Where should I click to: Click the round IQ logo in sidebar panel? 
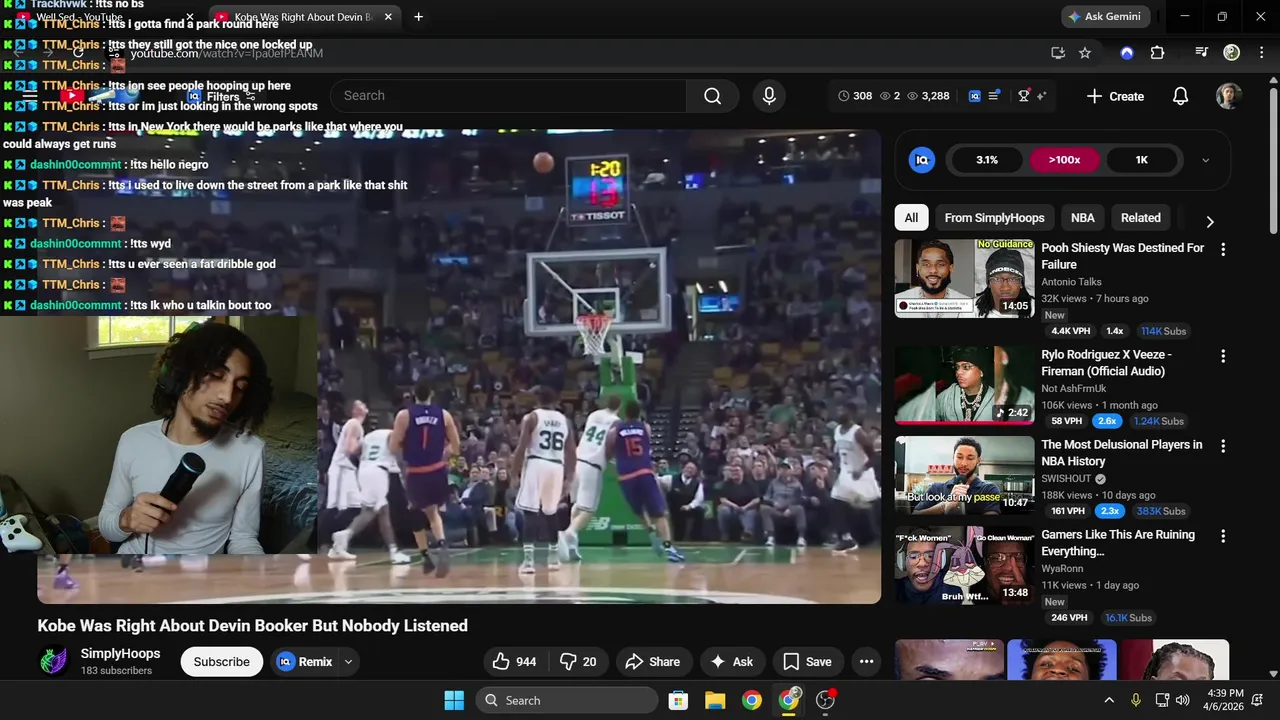[922, 160]
